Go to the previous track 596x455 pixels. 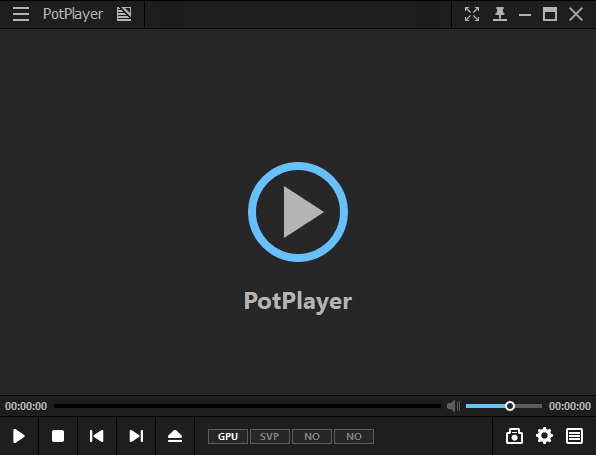click(x=97, y=436)
